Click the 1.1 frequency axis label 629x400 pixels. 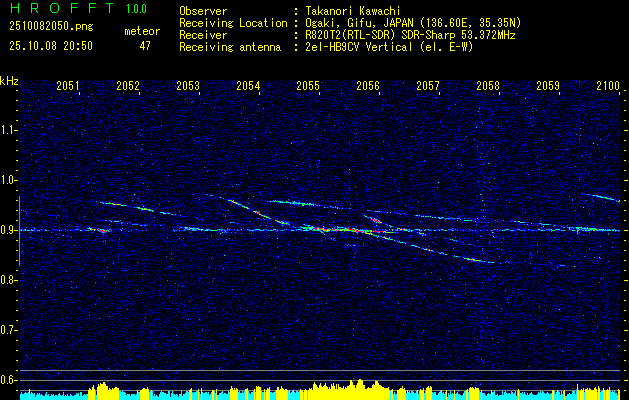(x=8, y=130)
